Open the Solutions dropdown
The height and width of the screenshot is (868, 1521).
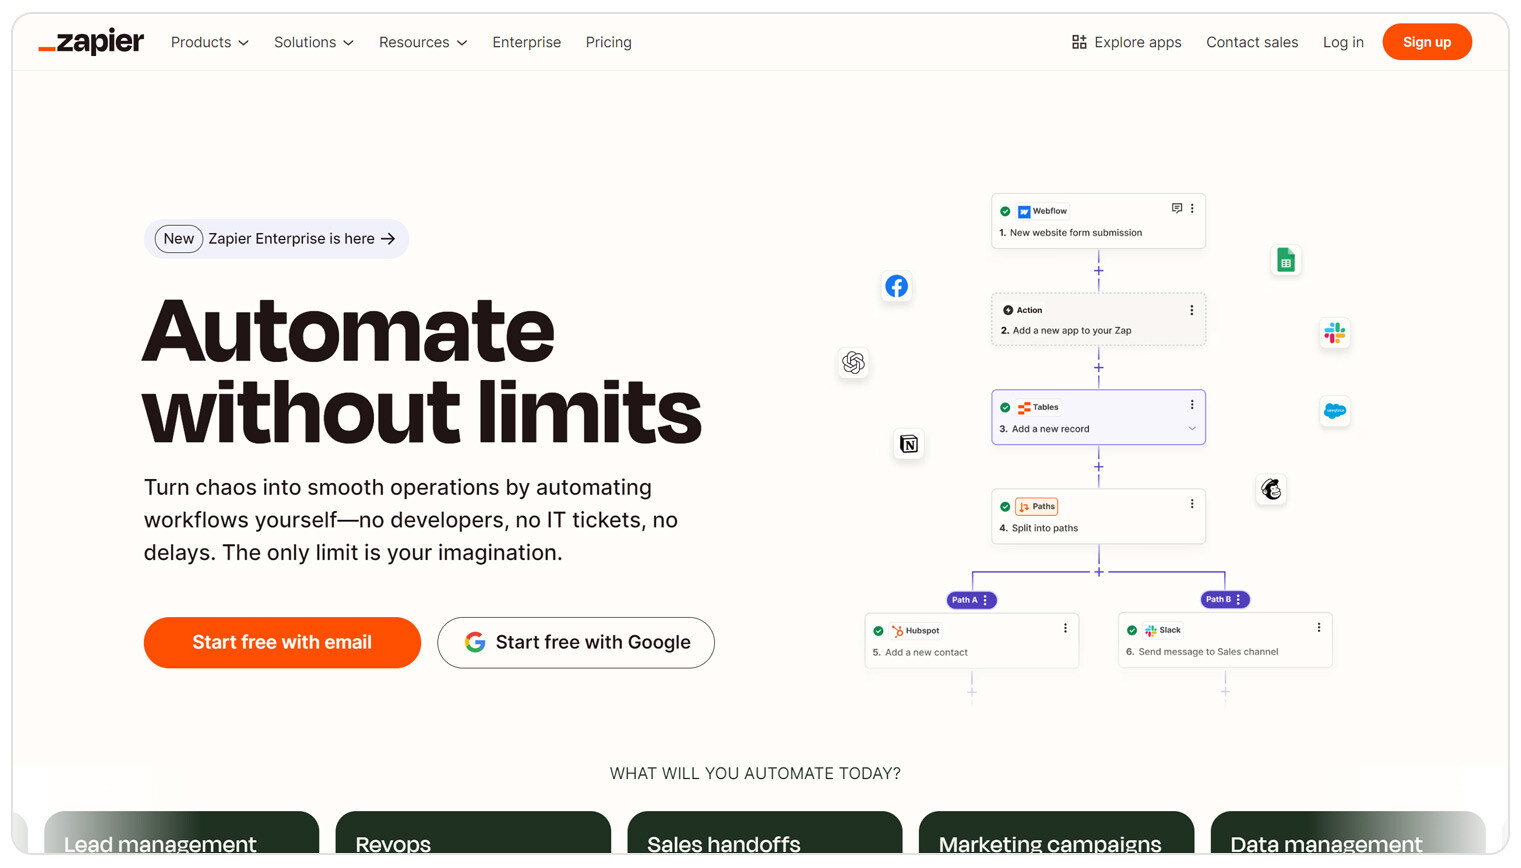(313, 42)
